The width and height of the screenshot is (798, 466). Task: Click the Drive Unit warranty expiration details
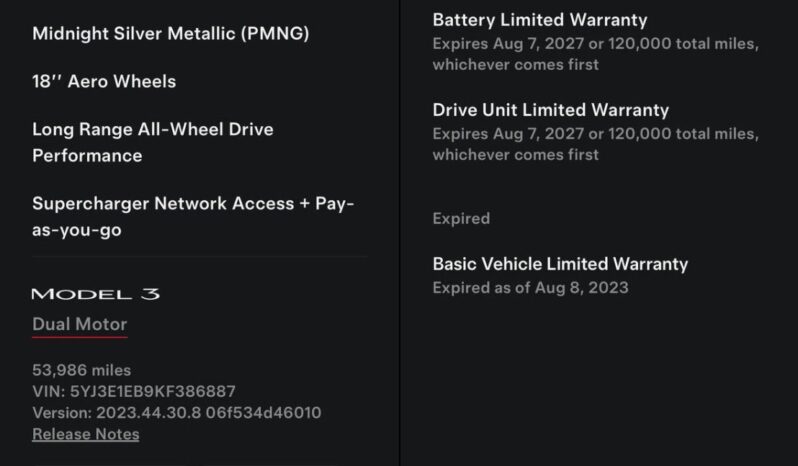click(x=595, y=144)
